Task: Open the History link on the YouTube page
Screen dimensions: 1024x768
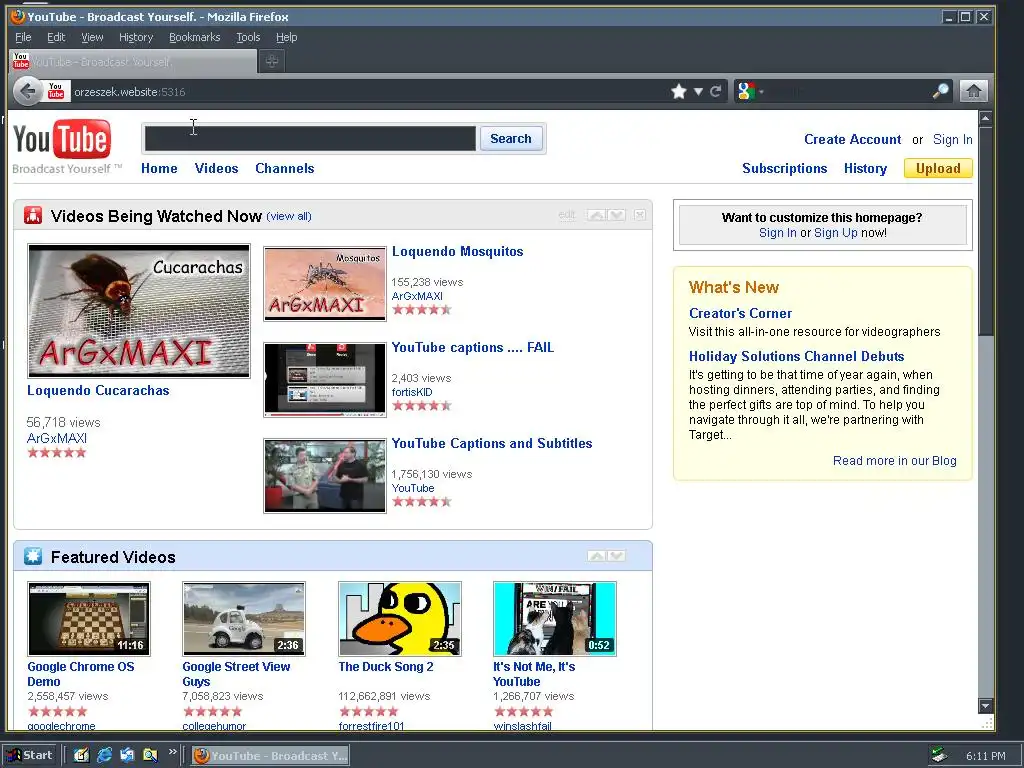Action: [865, 168]
